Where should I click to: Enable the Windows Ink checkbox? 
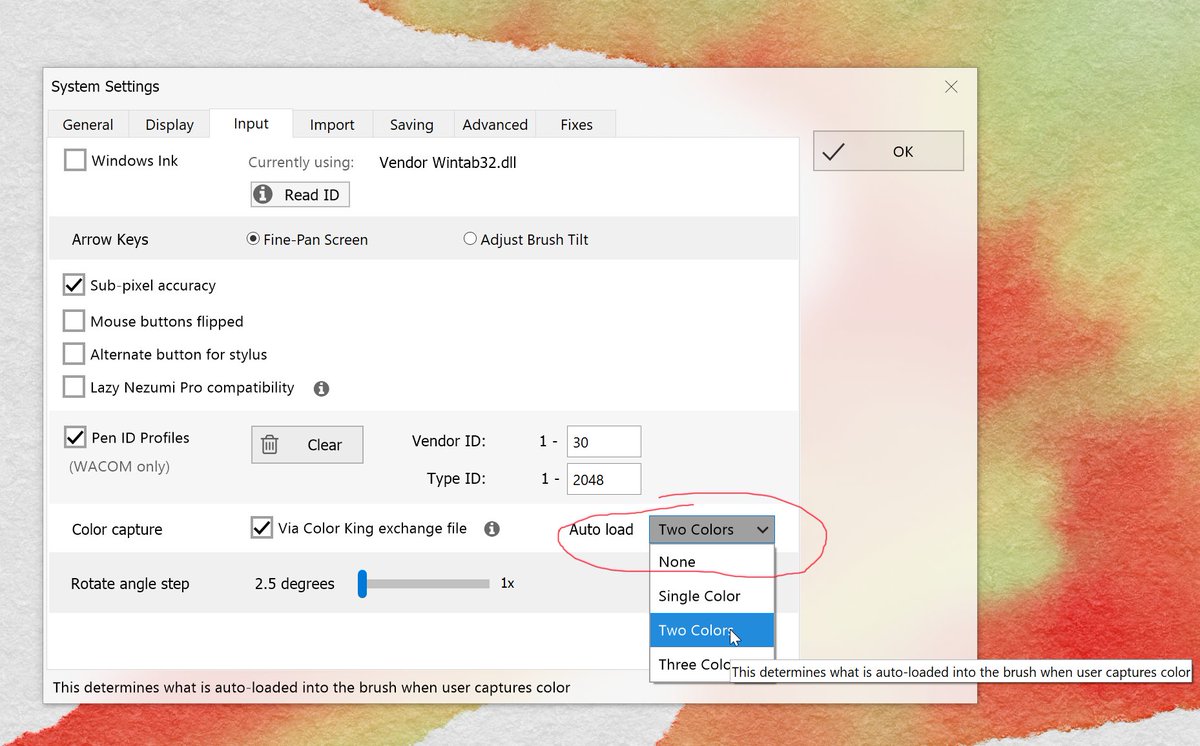pyautogui.click(x=75, y=160)
